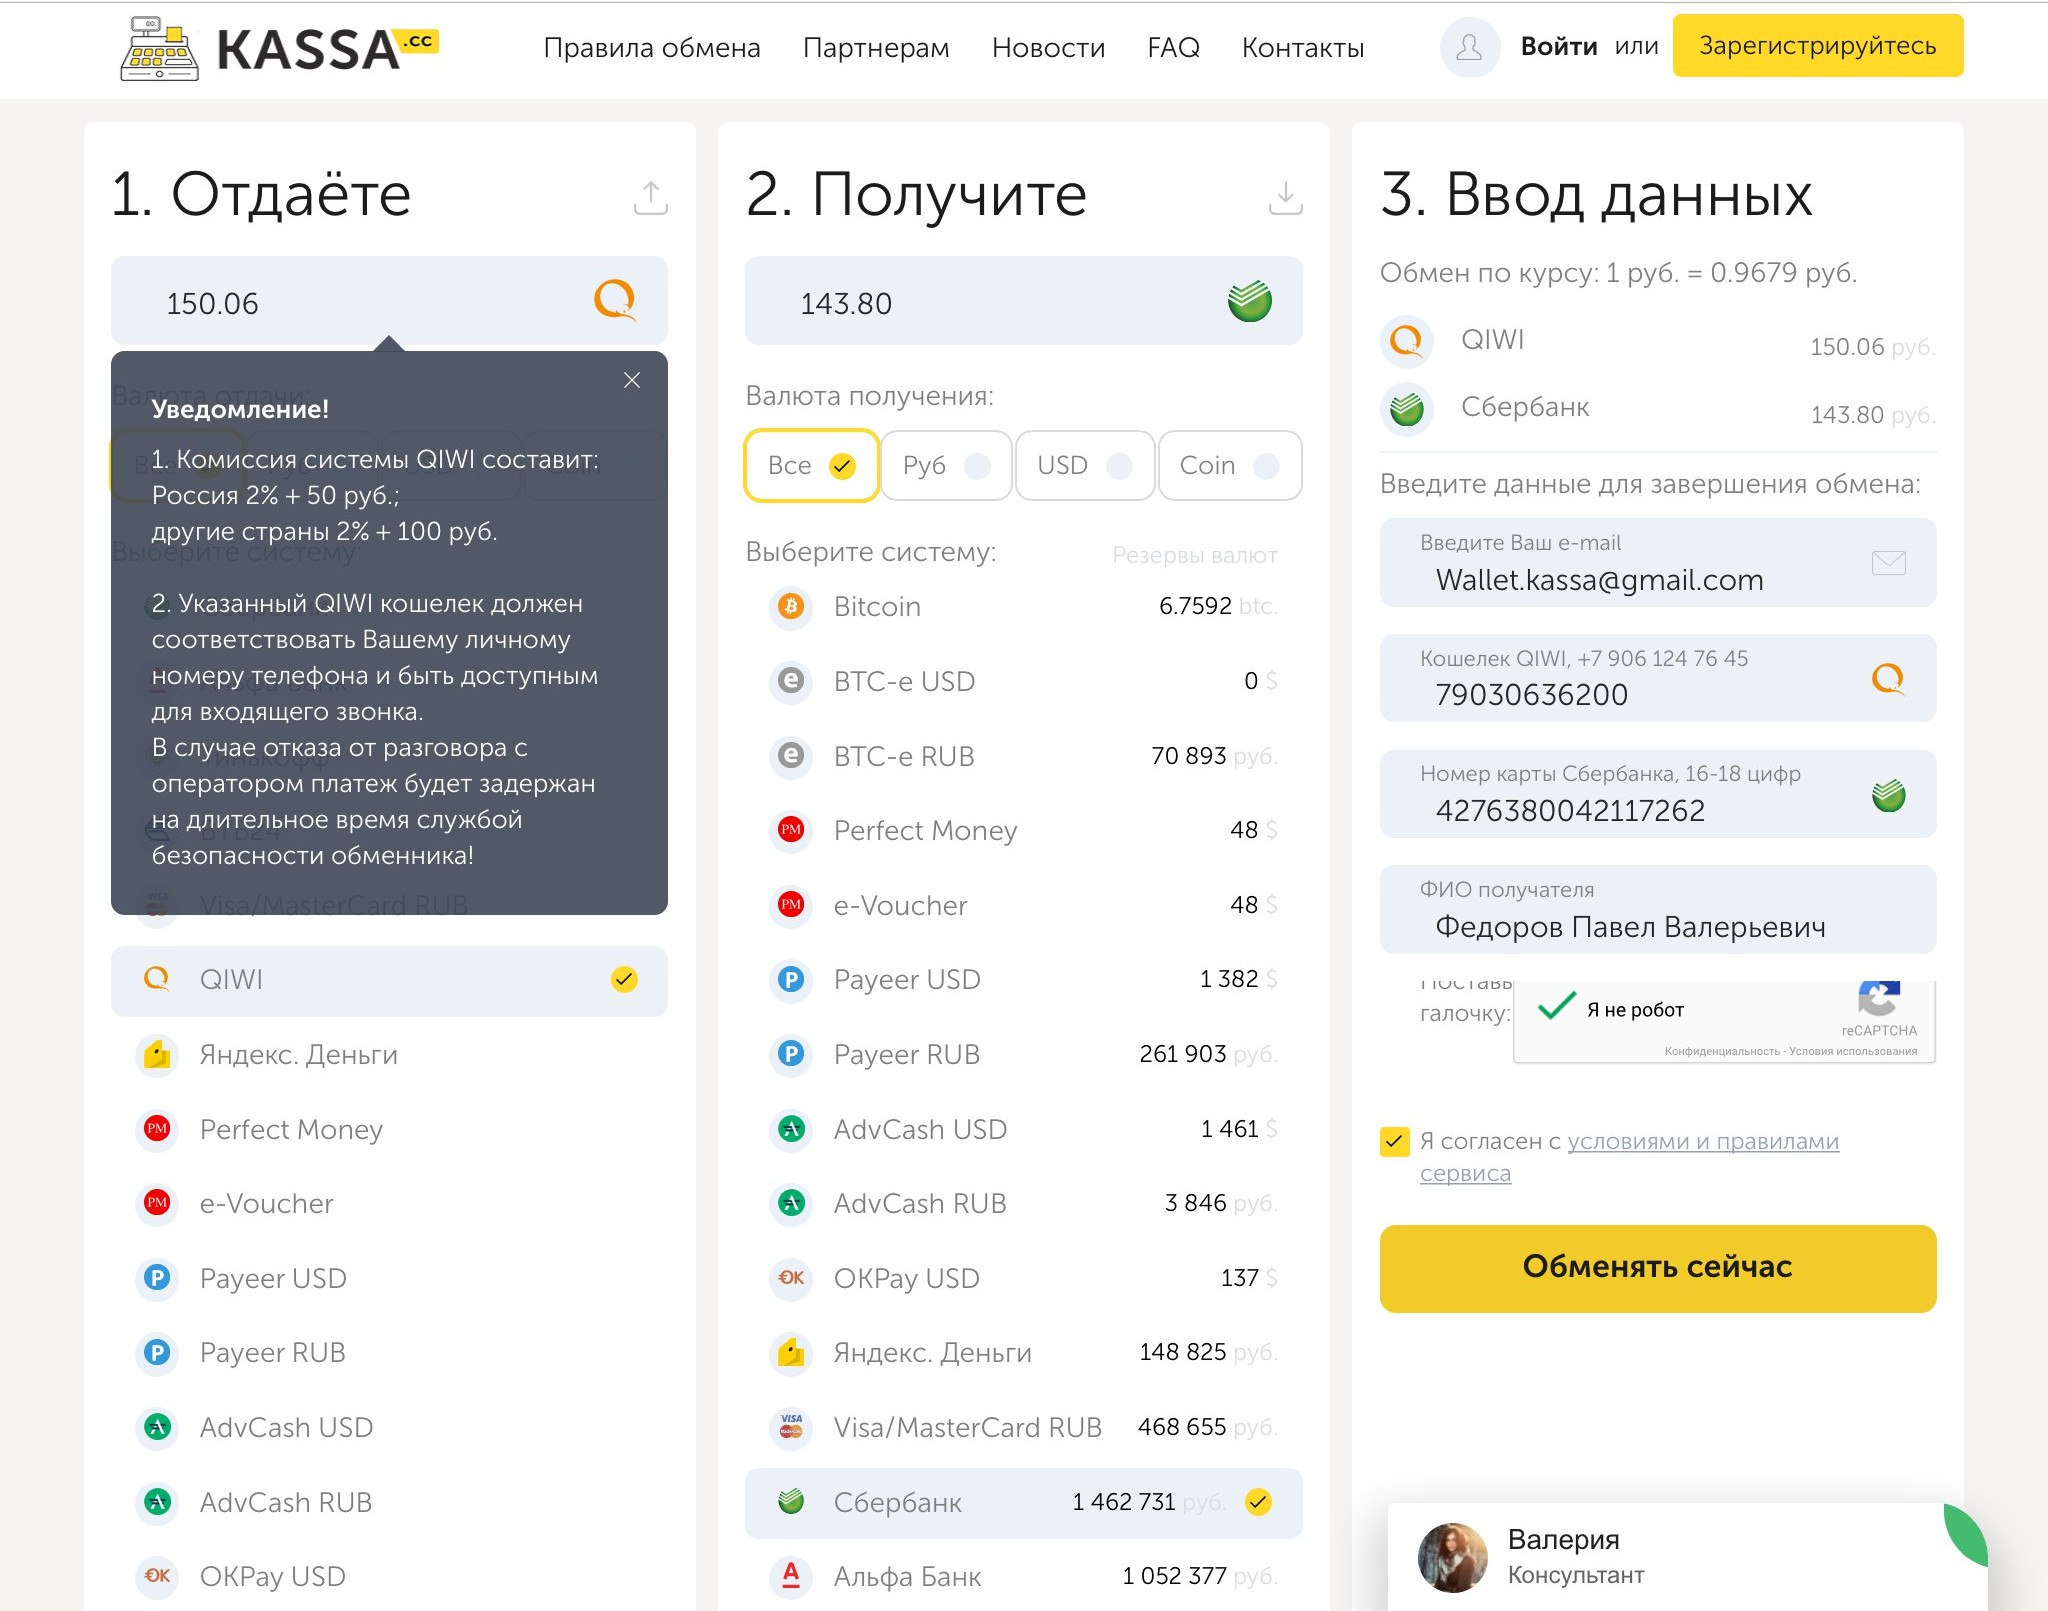Screen dimensions: 2048x1611
Task: Click the OKPay USD icon in the receive list
Action: pyautogui.click(x=791, y=1278)
